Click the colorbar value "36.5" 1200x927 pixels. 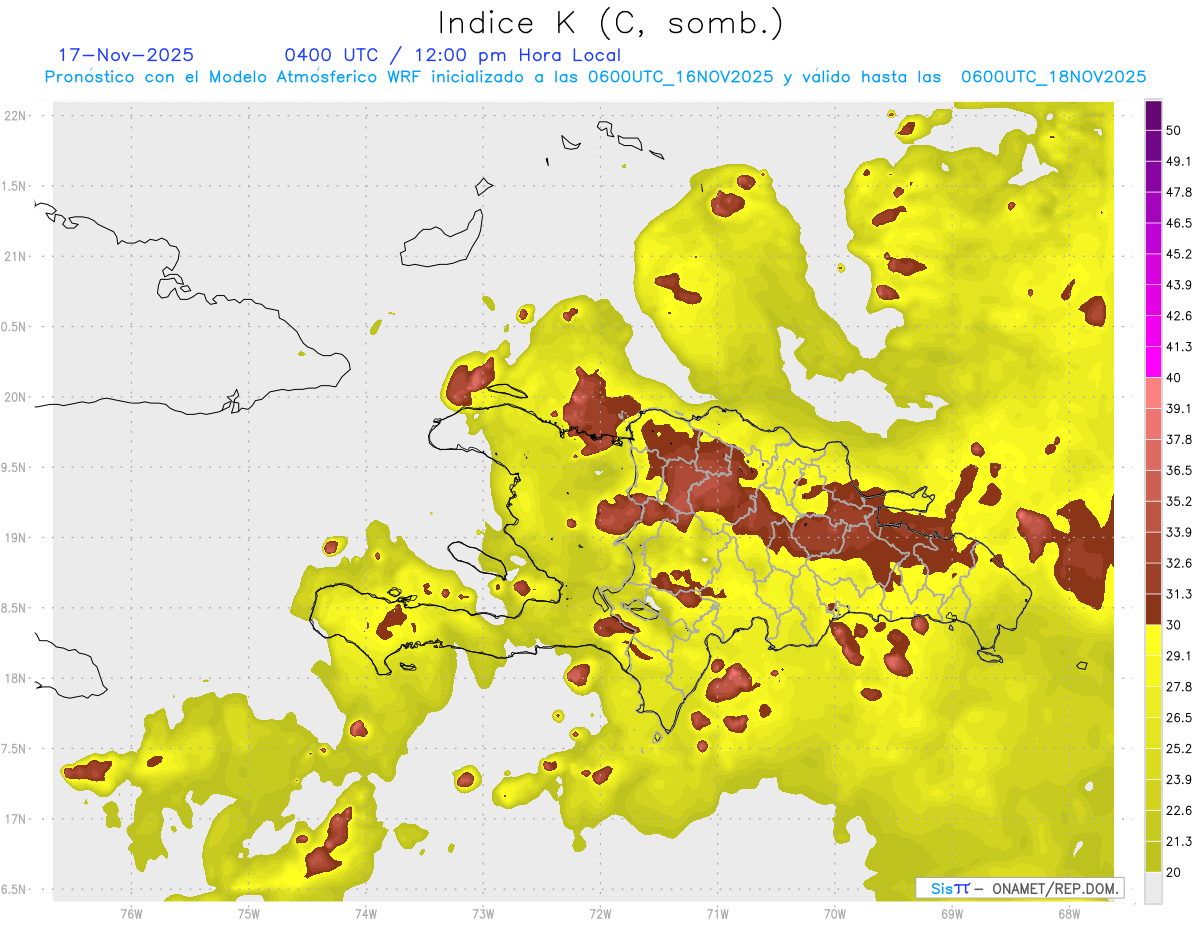coord(1179,470)
